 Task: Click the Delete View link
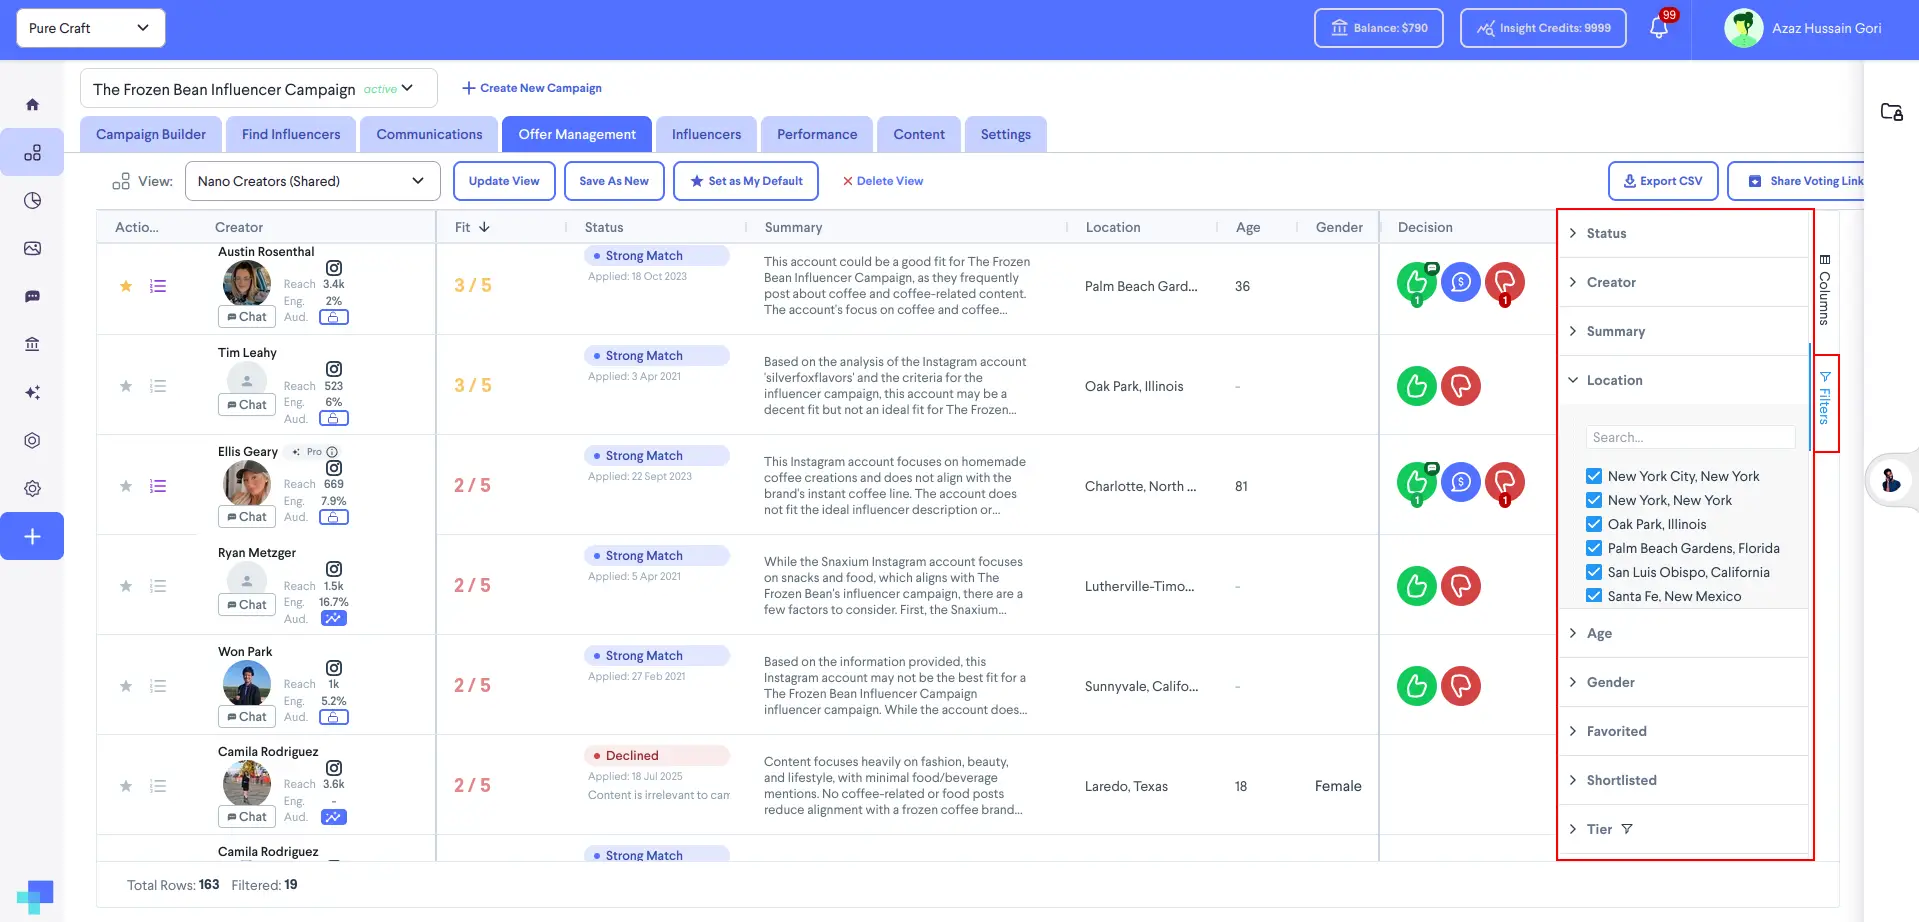click(882, 181)
